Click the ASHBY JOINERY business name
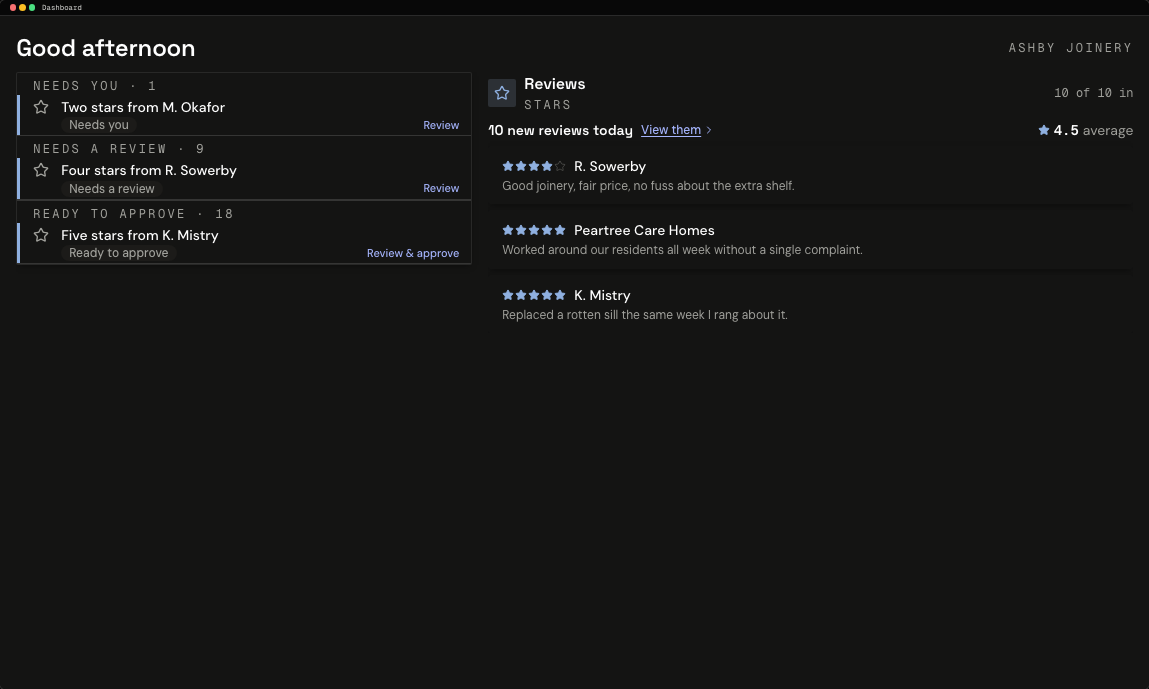The height and width of the screenshot is (689, 1149). click(x=1071, y=48)
